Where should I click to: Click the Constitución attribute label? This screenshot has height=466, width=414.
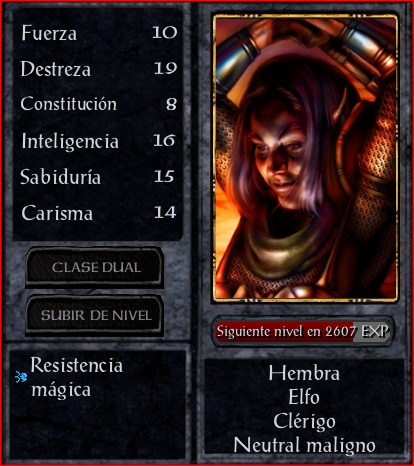point(69,104)
